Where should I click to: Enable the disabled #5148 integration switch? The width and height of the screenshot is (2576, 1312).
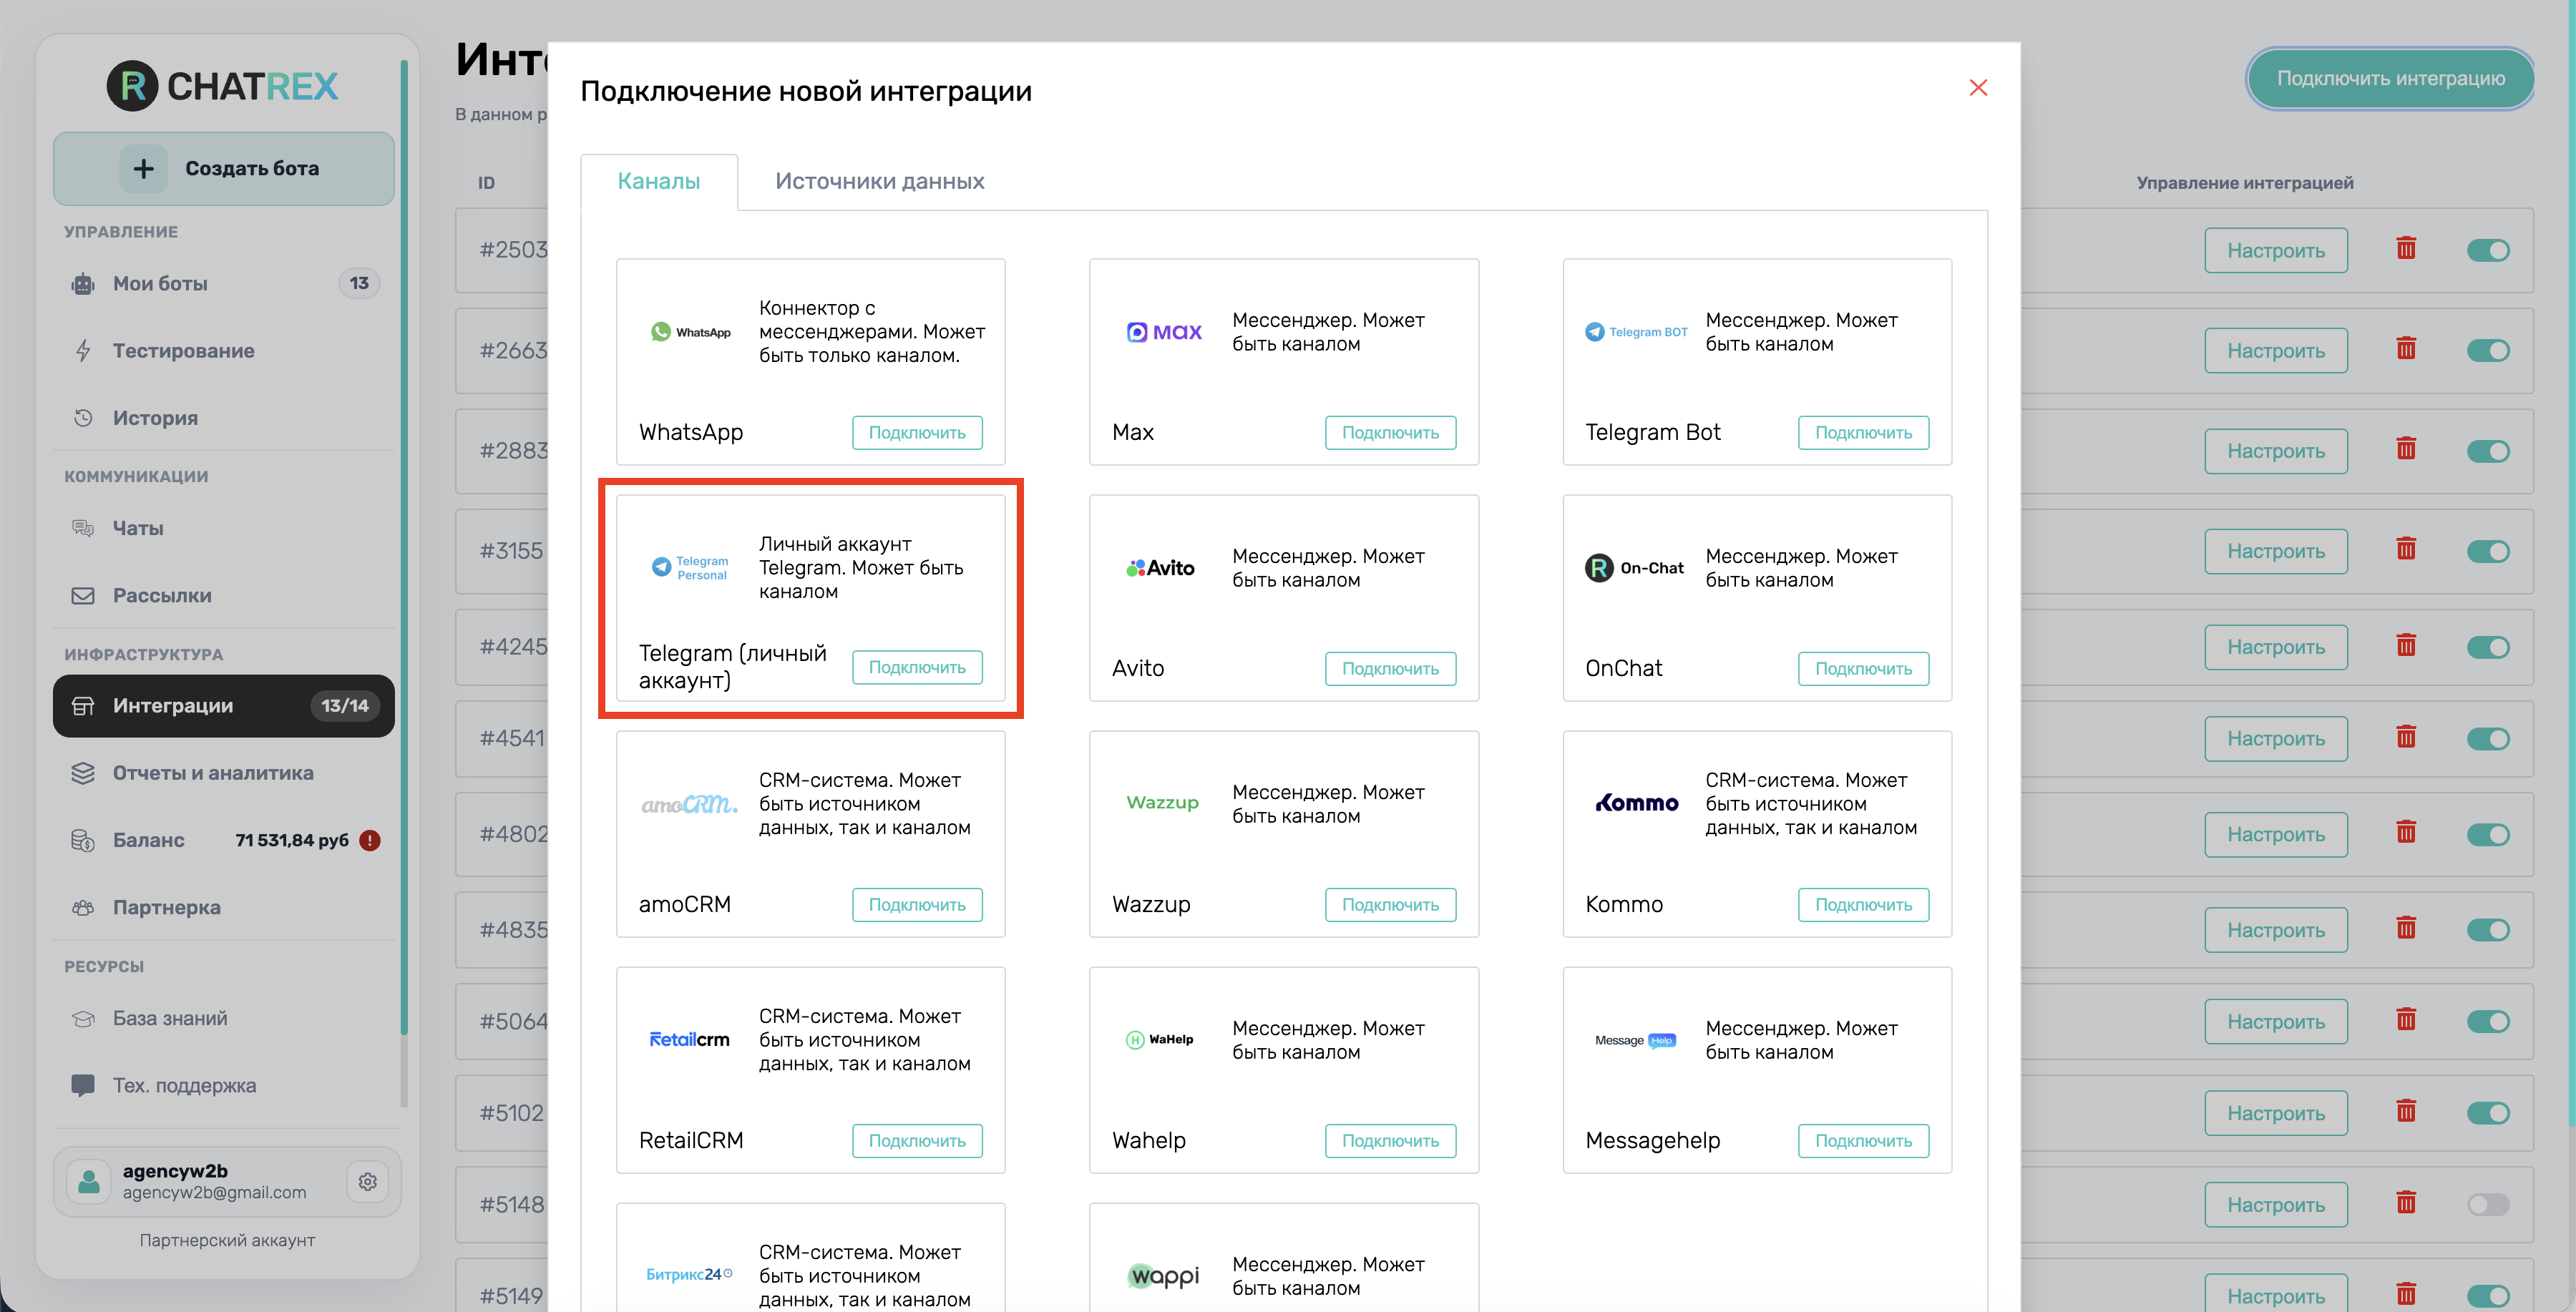click(2488, 1205)
